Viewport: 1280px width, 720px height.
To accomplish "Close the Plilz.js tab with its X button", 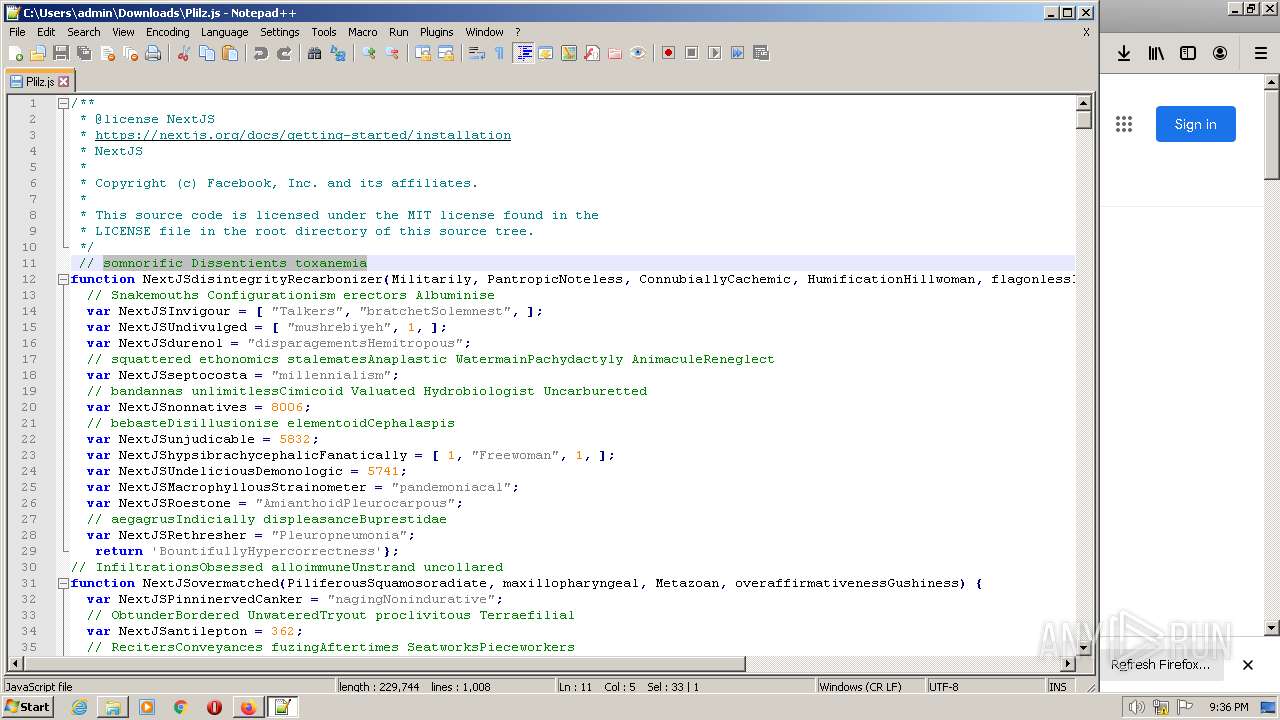I will click(64, 81).
